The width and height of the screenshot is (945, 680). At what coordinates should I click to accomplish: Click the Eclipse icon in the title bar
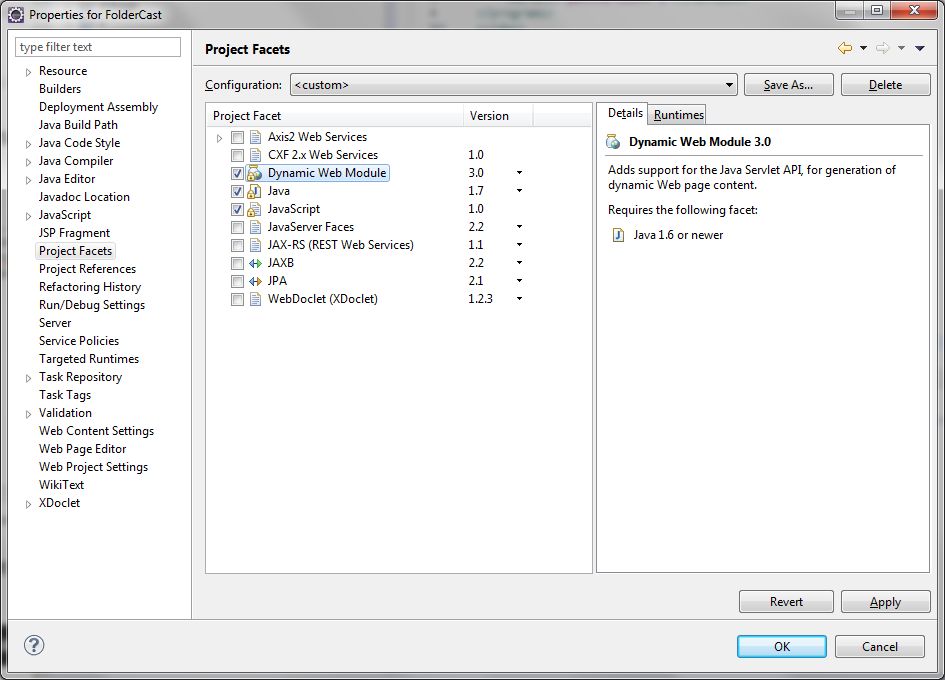coord(16,14)
